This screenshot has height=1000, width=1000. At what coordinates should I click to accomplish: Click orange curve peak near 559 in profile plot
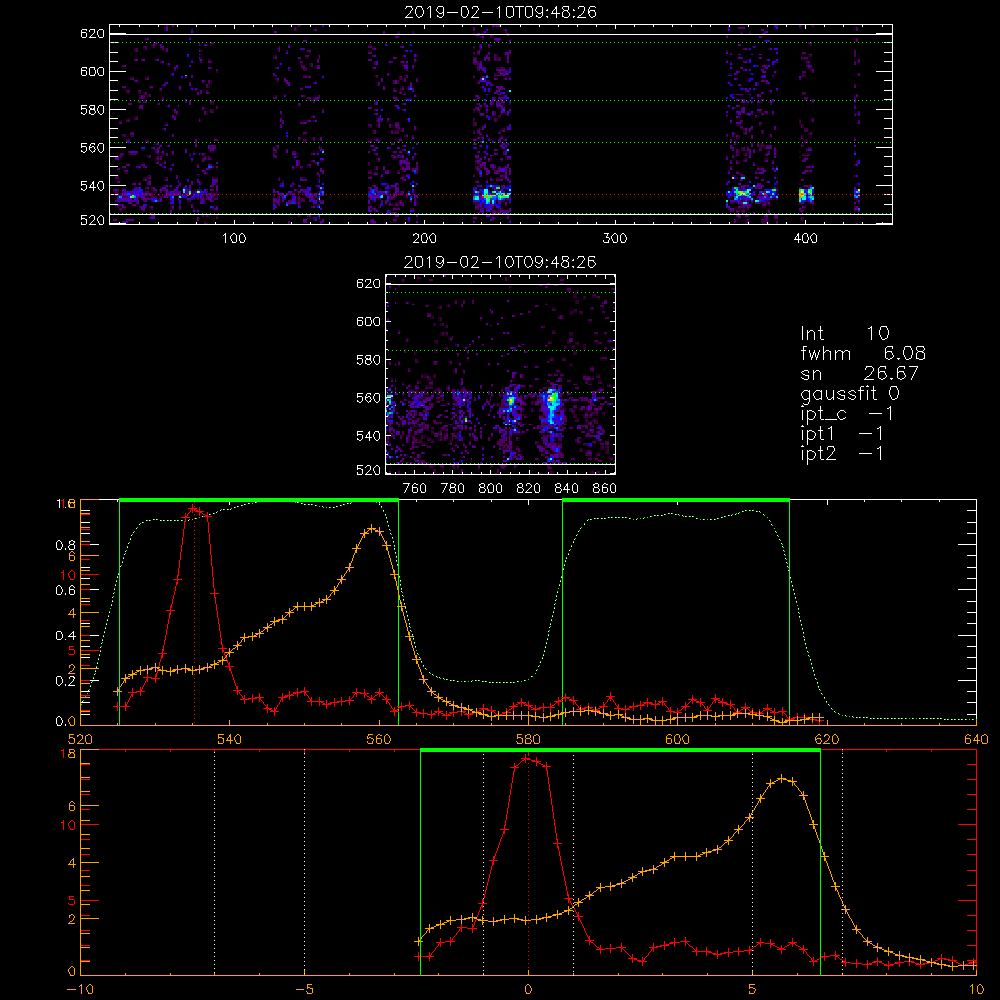pos(373,529)
